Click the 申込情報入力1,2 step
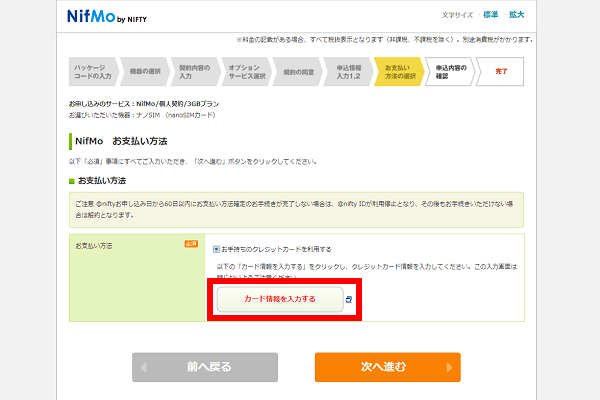 [348, 72]
